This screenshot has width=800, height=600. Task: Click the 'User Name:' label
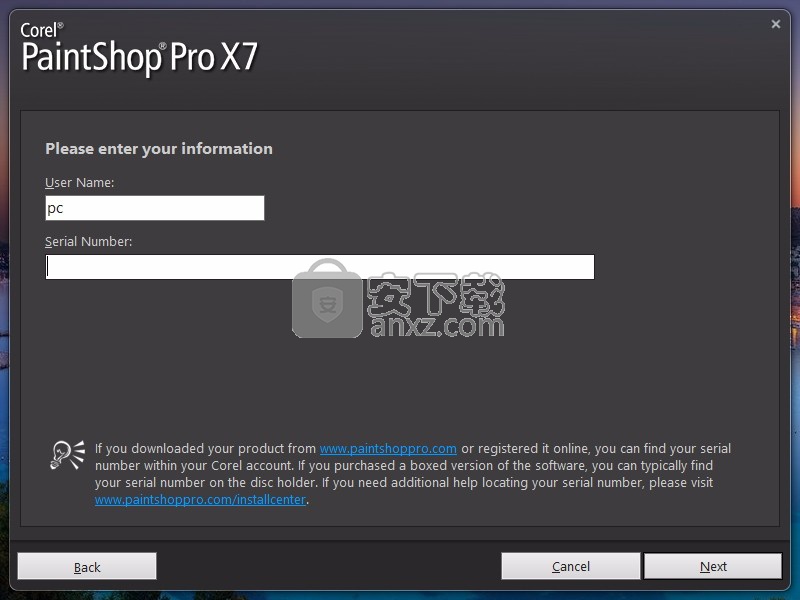(x=80, y=183)
